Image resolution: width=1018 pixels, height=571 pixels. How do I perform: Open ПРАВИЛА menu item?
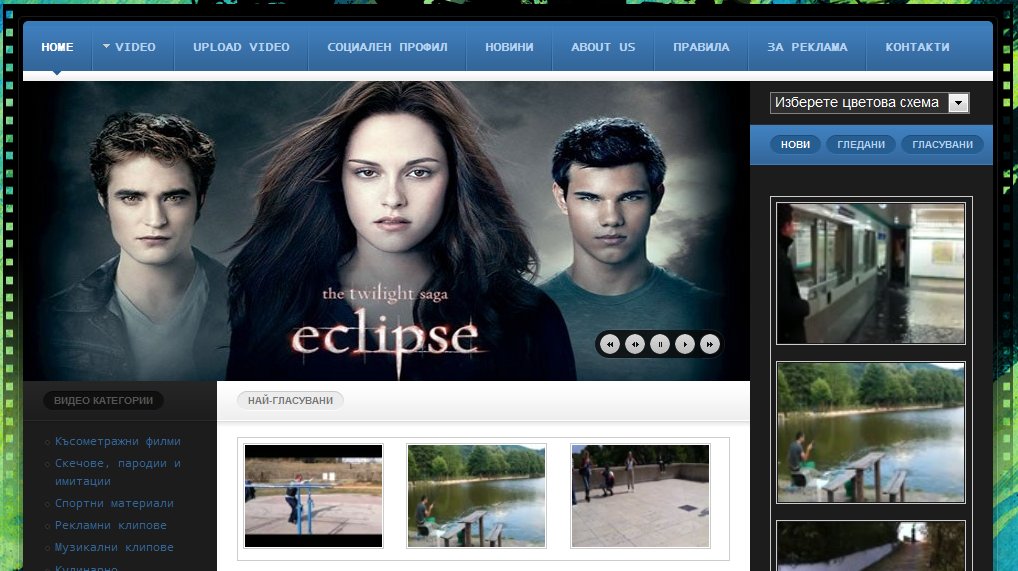point(701,47)
